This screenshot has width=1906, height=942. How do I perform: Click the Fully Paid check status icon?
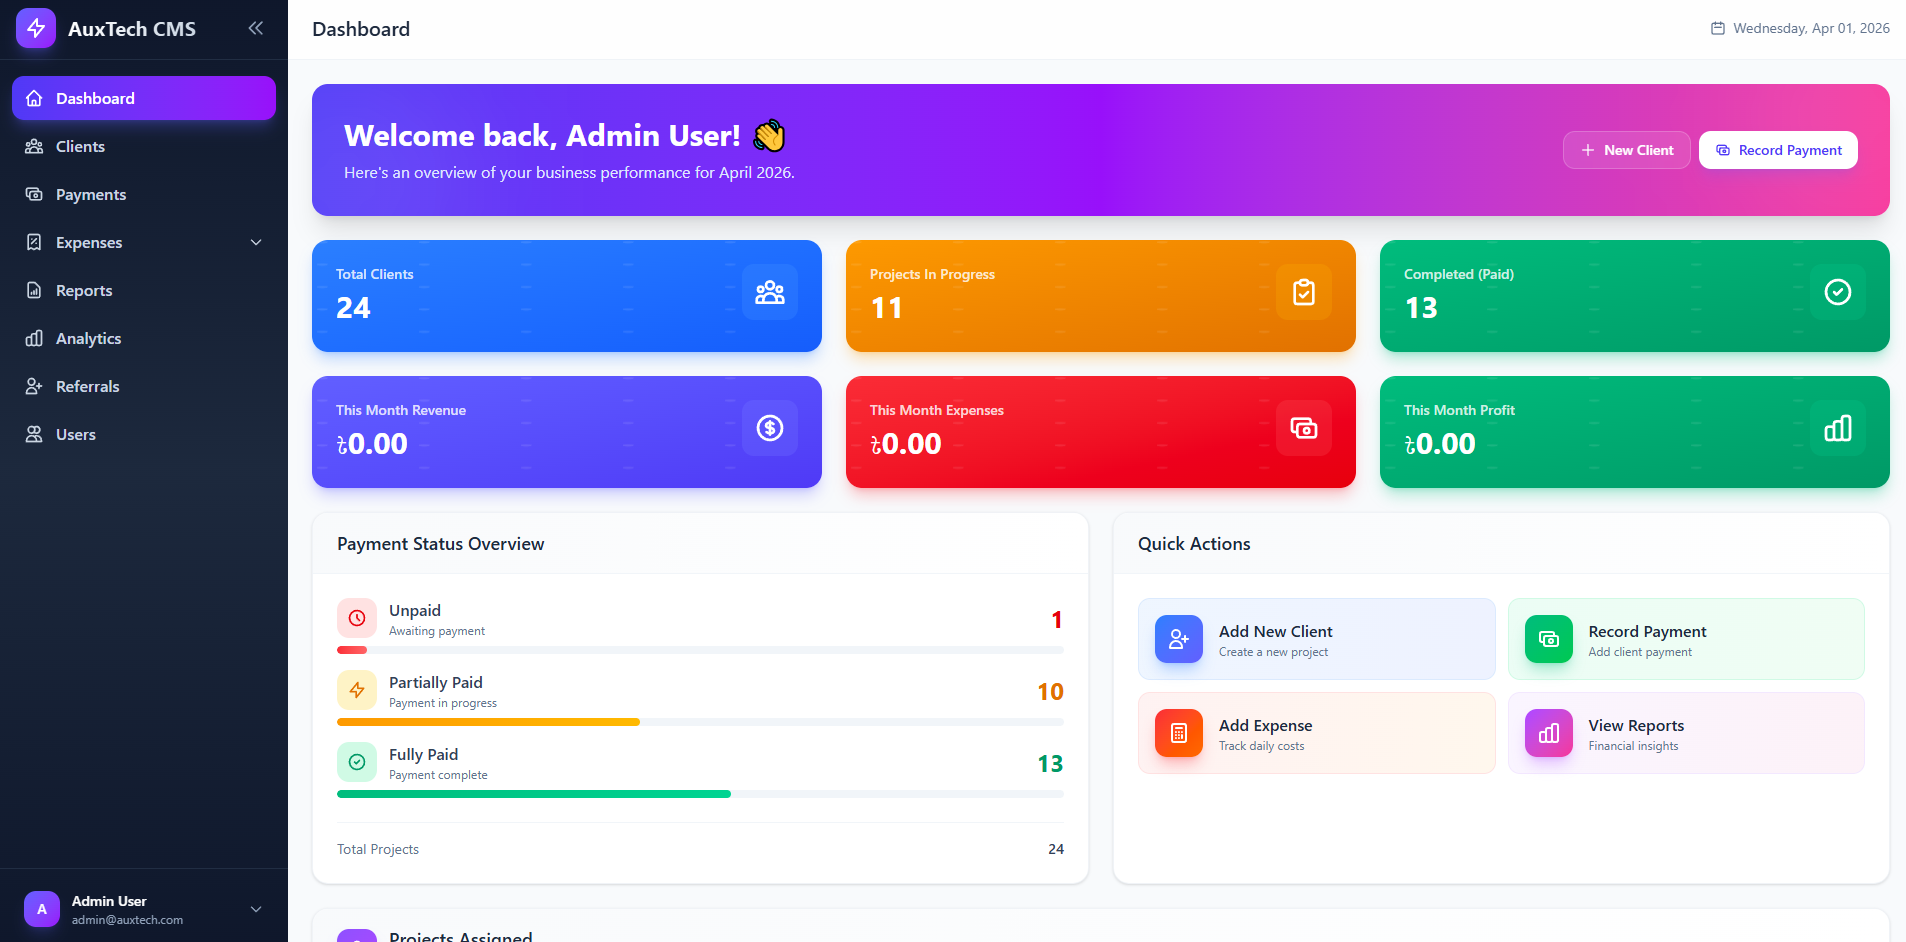357,763
